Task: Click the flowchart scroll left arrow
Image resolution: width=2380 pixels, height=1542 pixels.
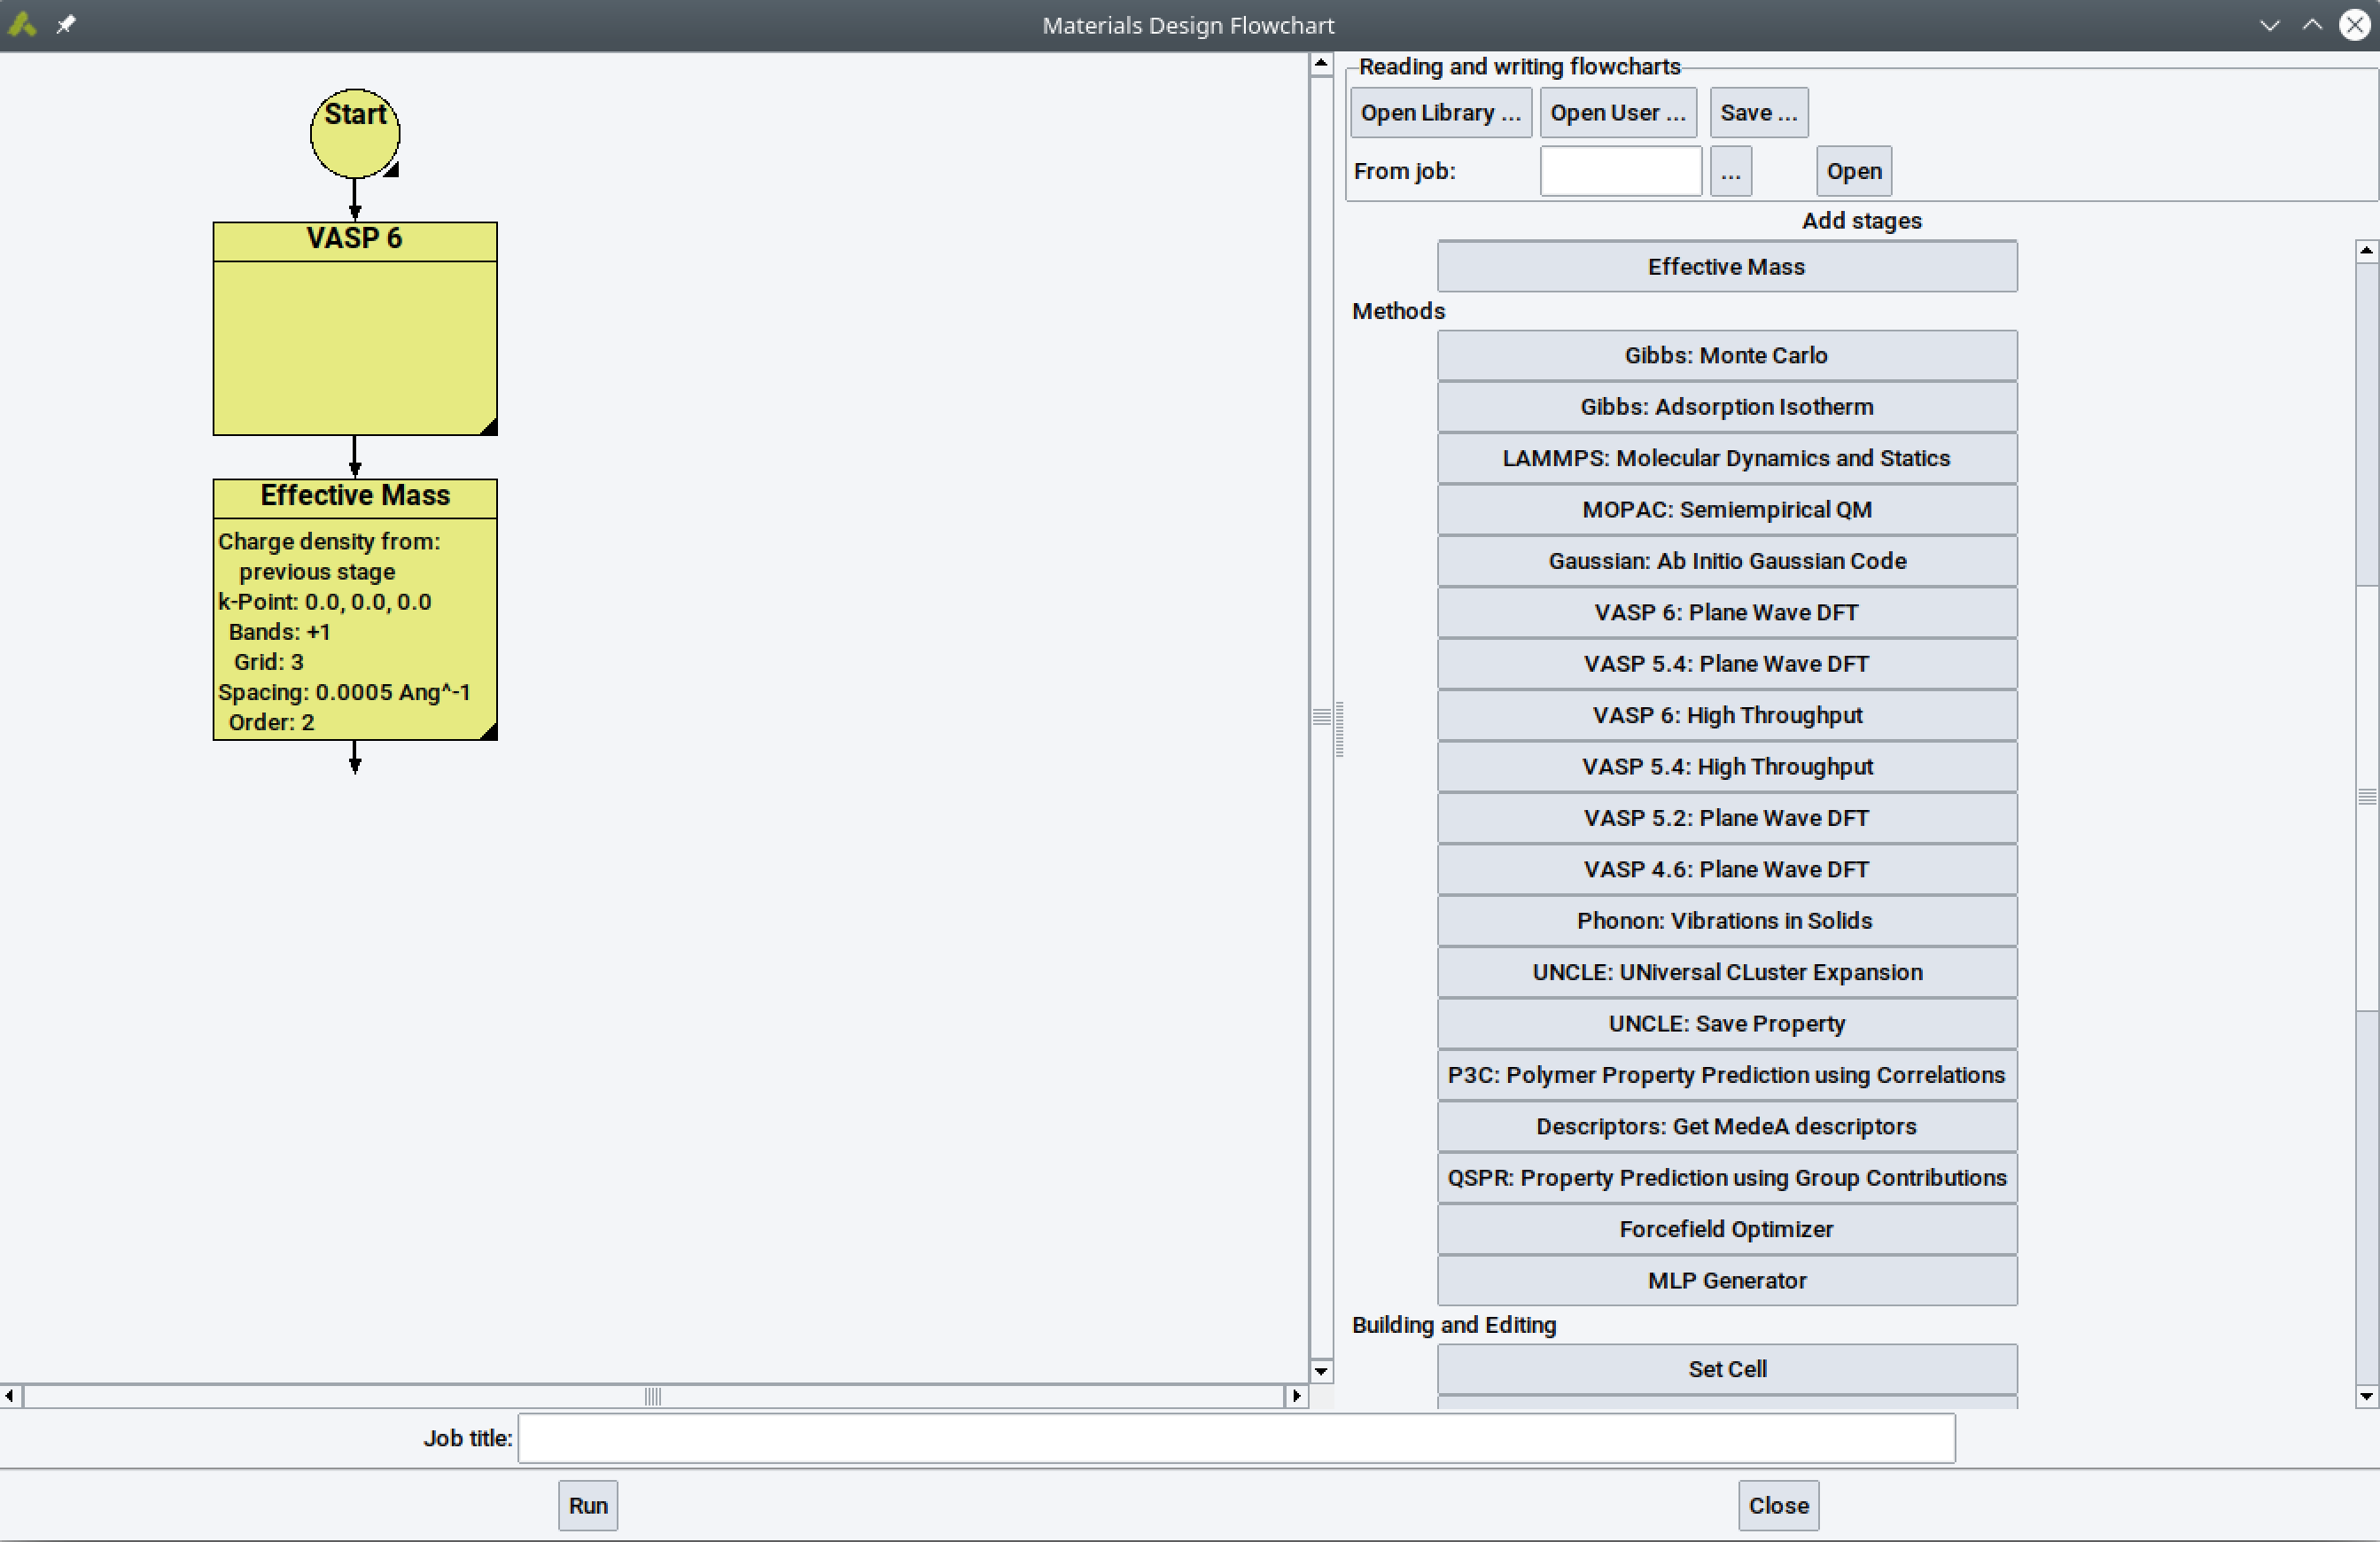Action: (9, 1395)
